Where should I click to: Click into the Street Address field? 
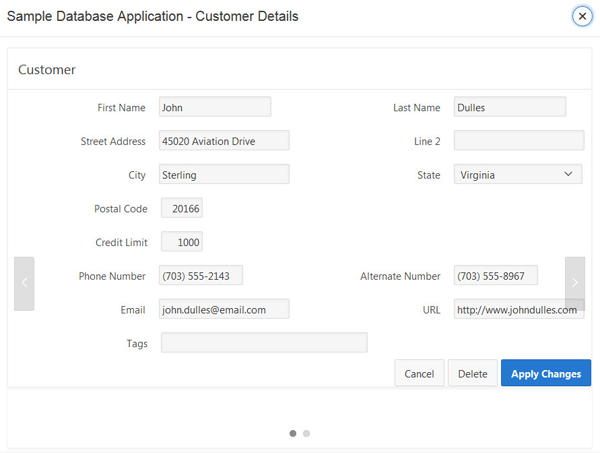[224, 141]
